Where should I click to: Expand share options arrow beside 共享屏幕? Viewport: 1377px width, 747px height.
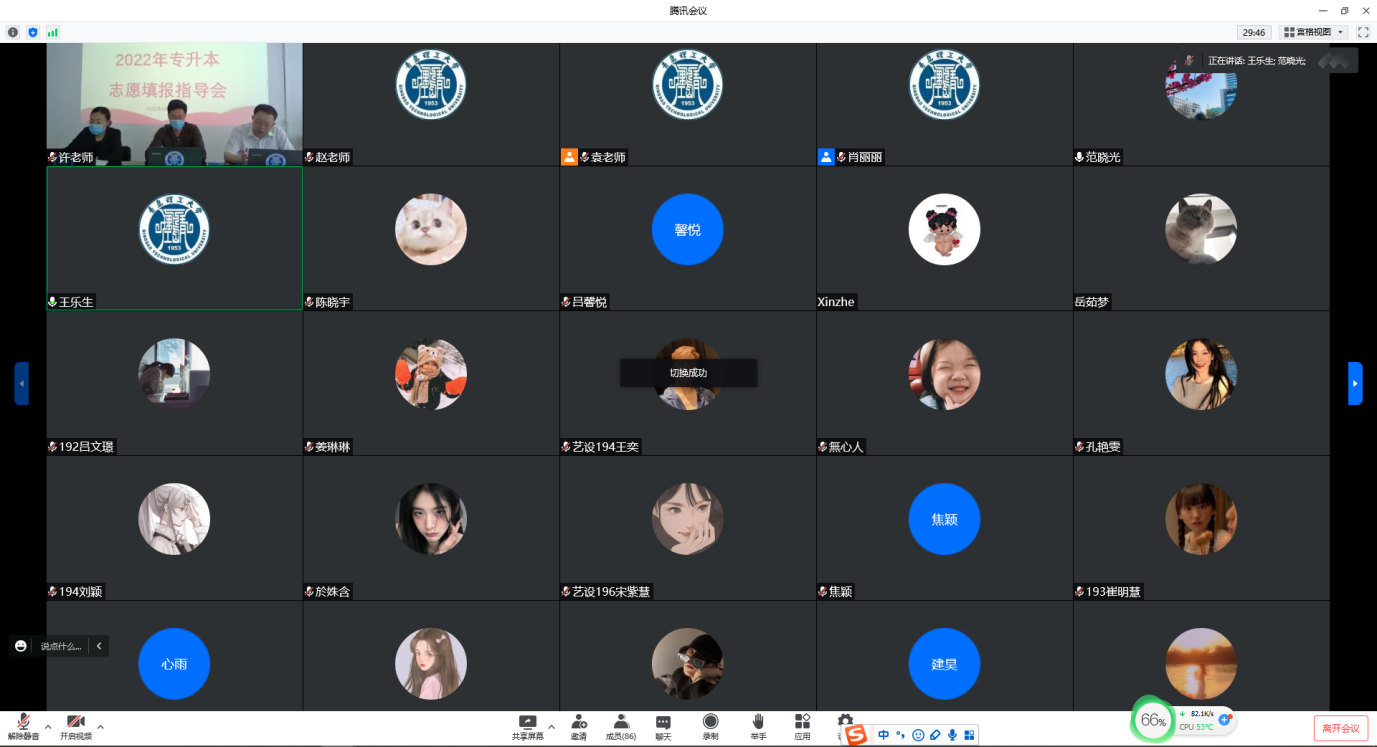coord(551,726)
